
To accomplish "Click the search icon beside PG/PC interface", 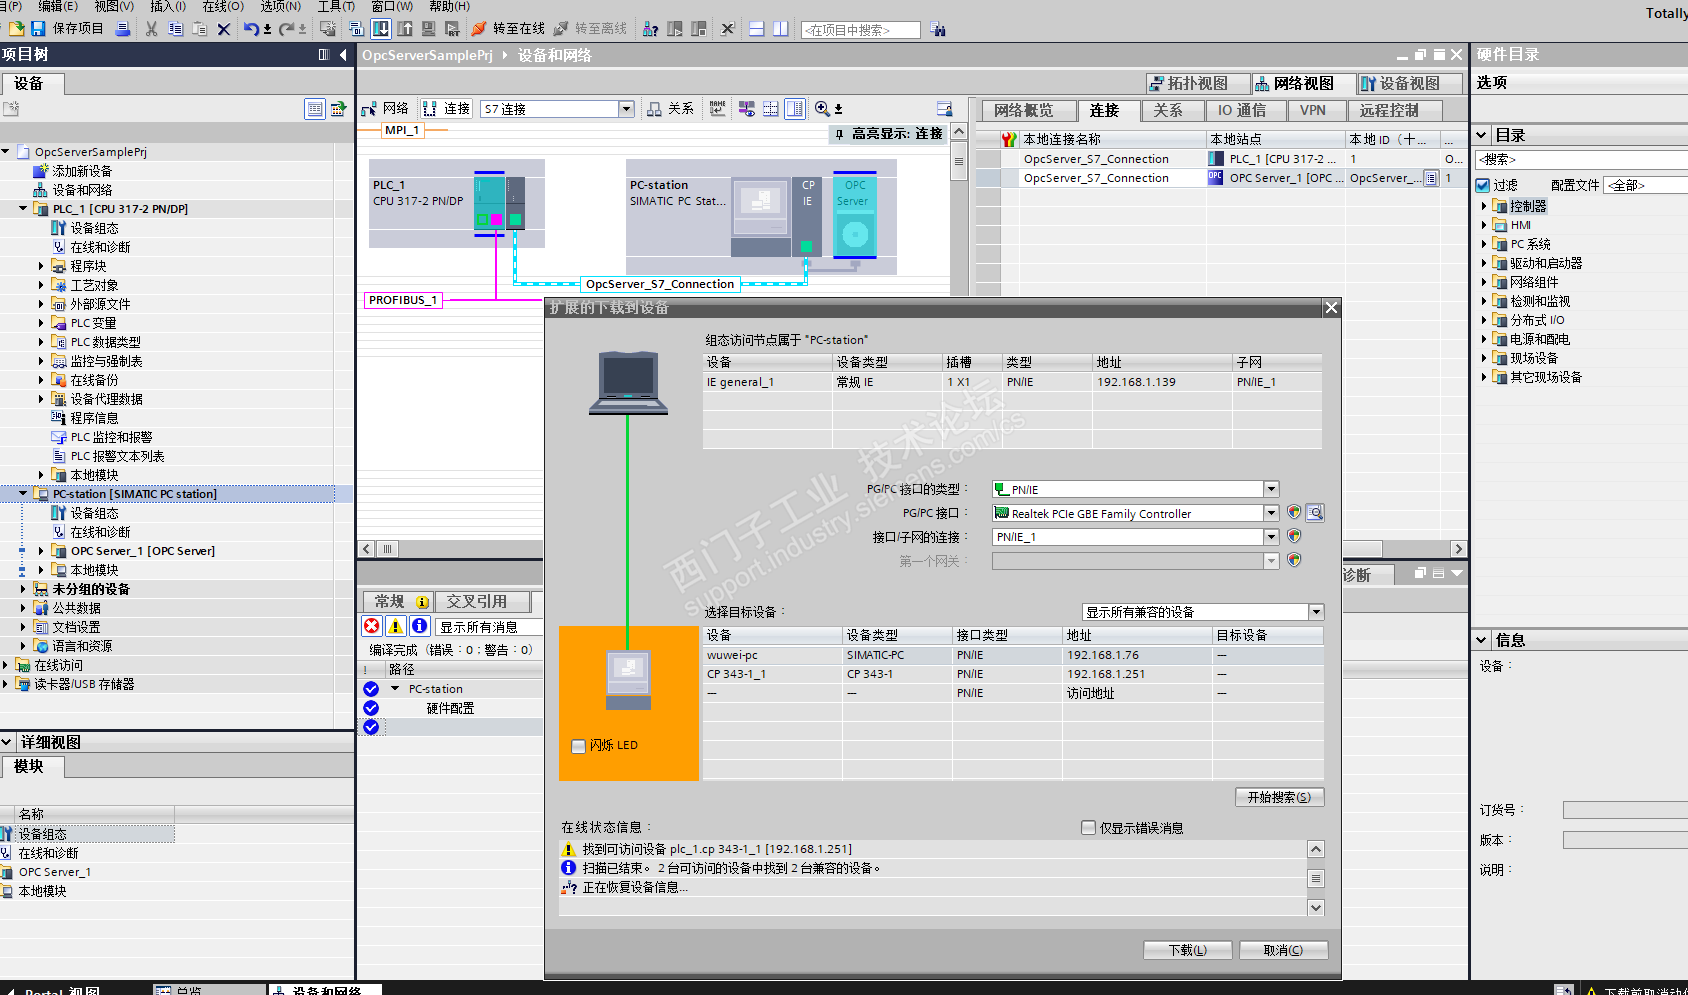I will tap(1315, 513).
